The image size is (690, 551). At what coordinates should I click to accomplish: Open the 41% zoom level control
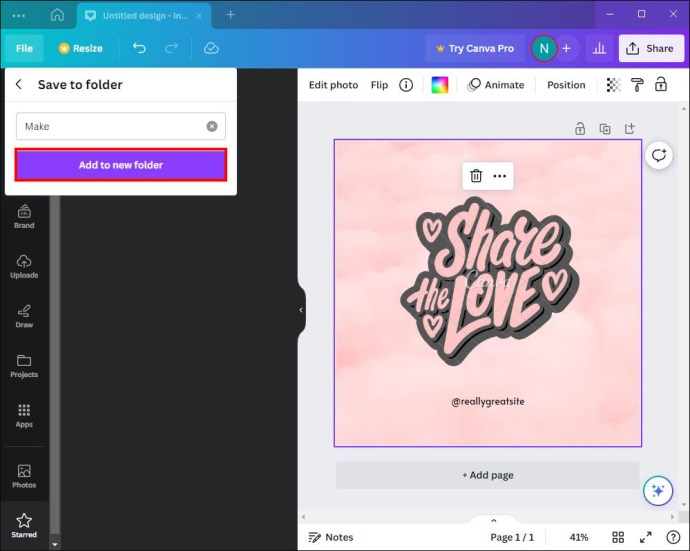click(579, 537)
